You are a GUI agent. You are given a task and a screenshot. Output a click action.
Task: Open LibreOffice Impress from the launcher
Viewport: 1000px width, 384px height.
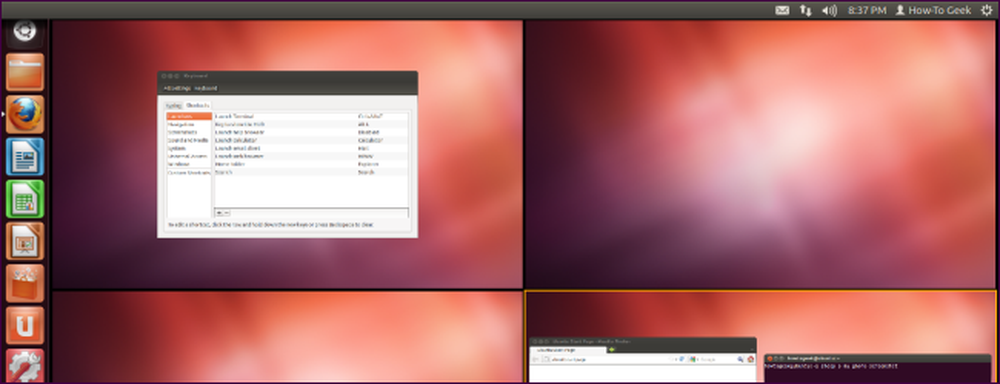(25, 240)
